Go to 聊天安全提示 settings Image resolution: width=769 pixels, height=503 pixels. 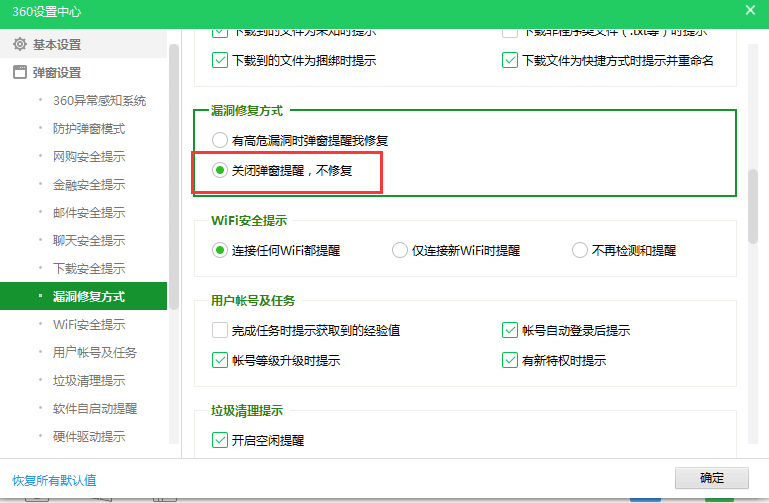89,240
